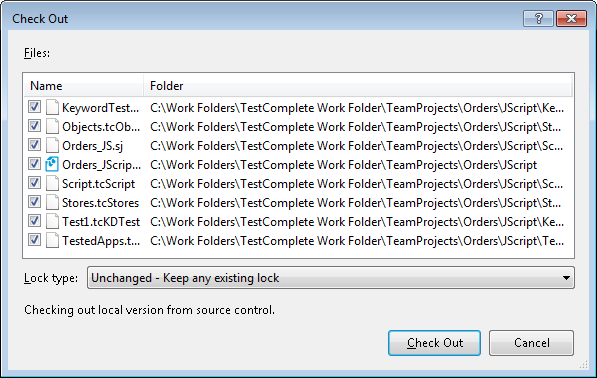597x378 pixels.
Task: Toggle the TestedApps file checkbox
Action: [34, 240]
